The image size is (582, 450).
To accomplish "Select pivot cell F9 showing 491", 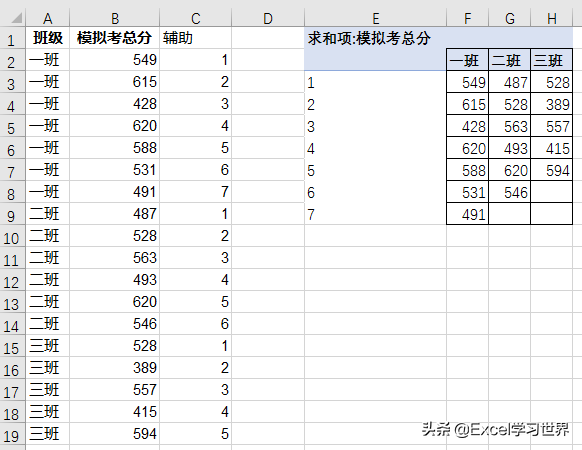I will 467,214.
